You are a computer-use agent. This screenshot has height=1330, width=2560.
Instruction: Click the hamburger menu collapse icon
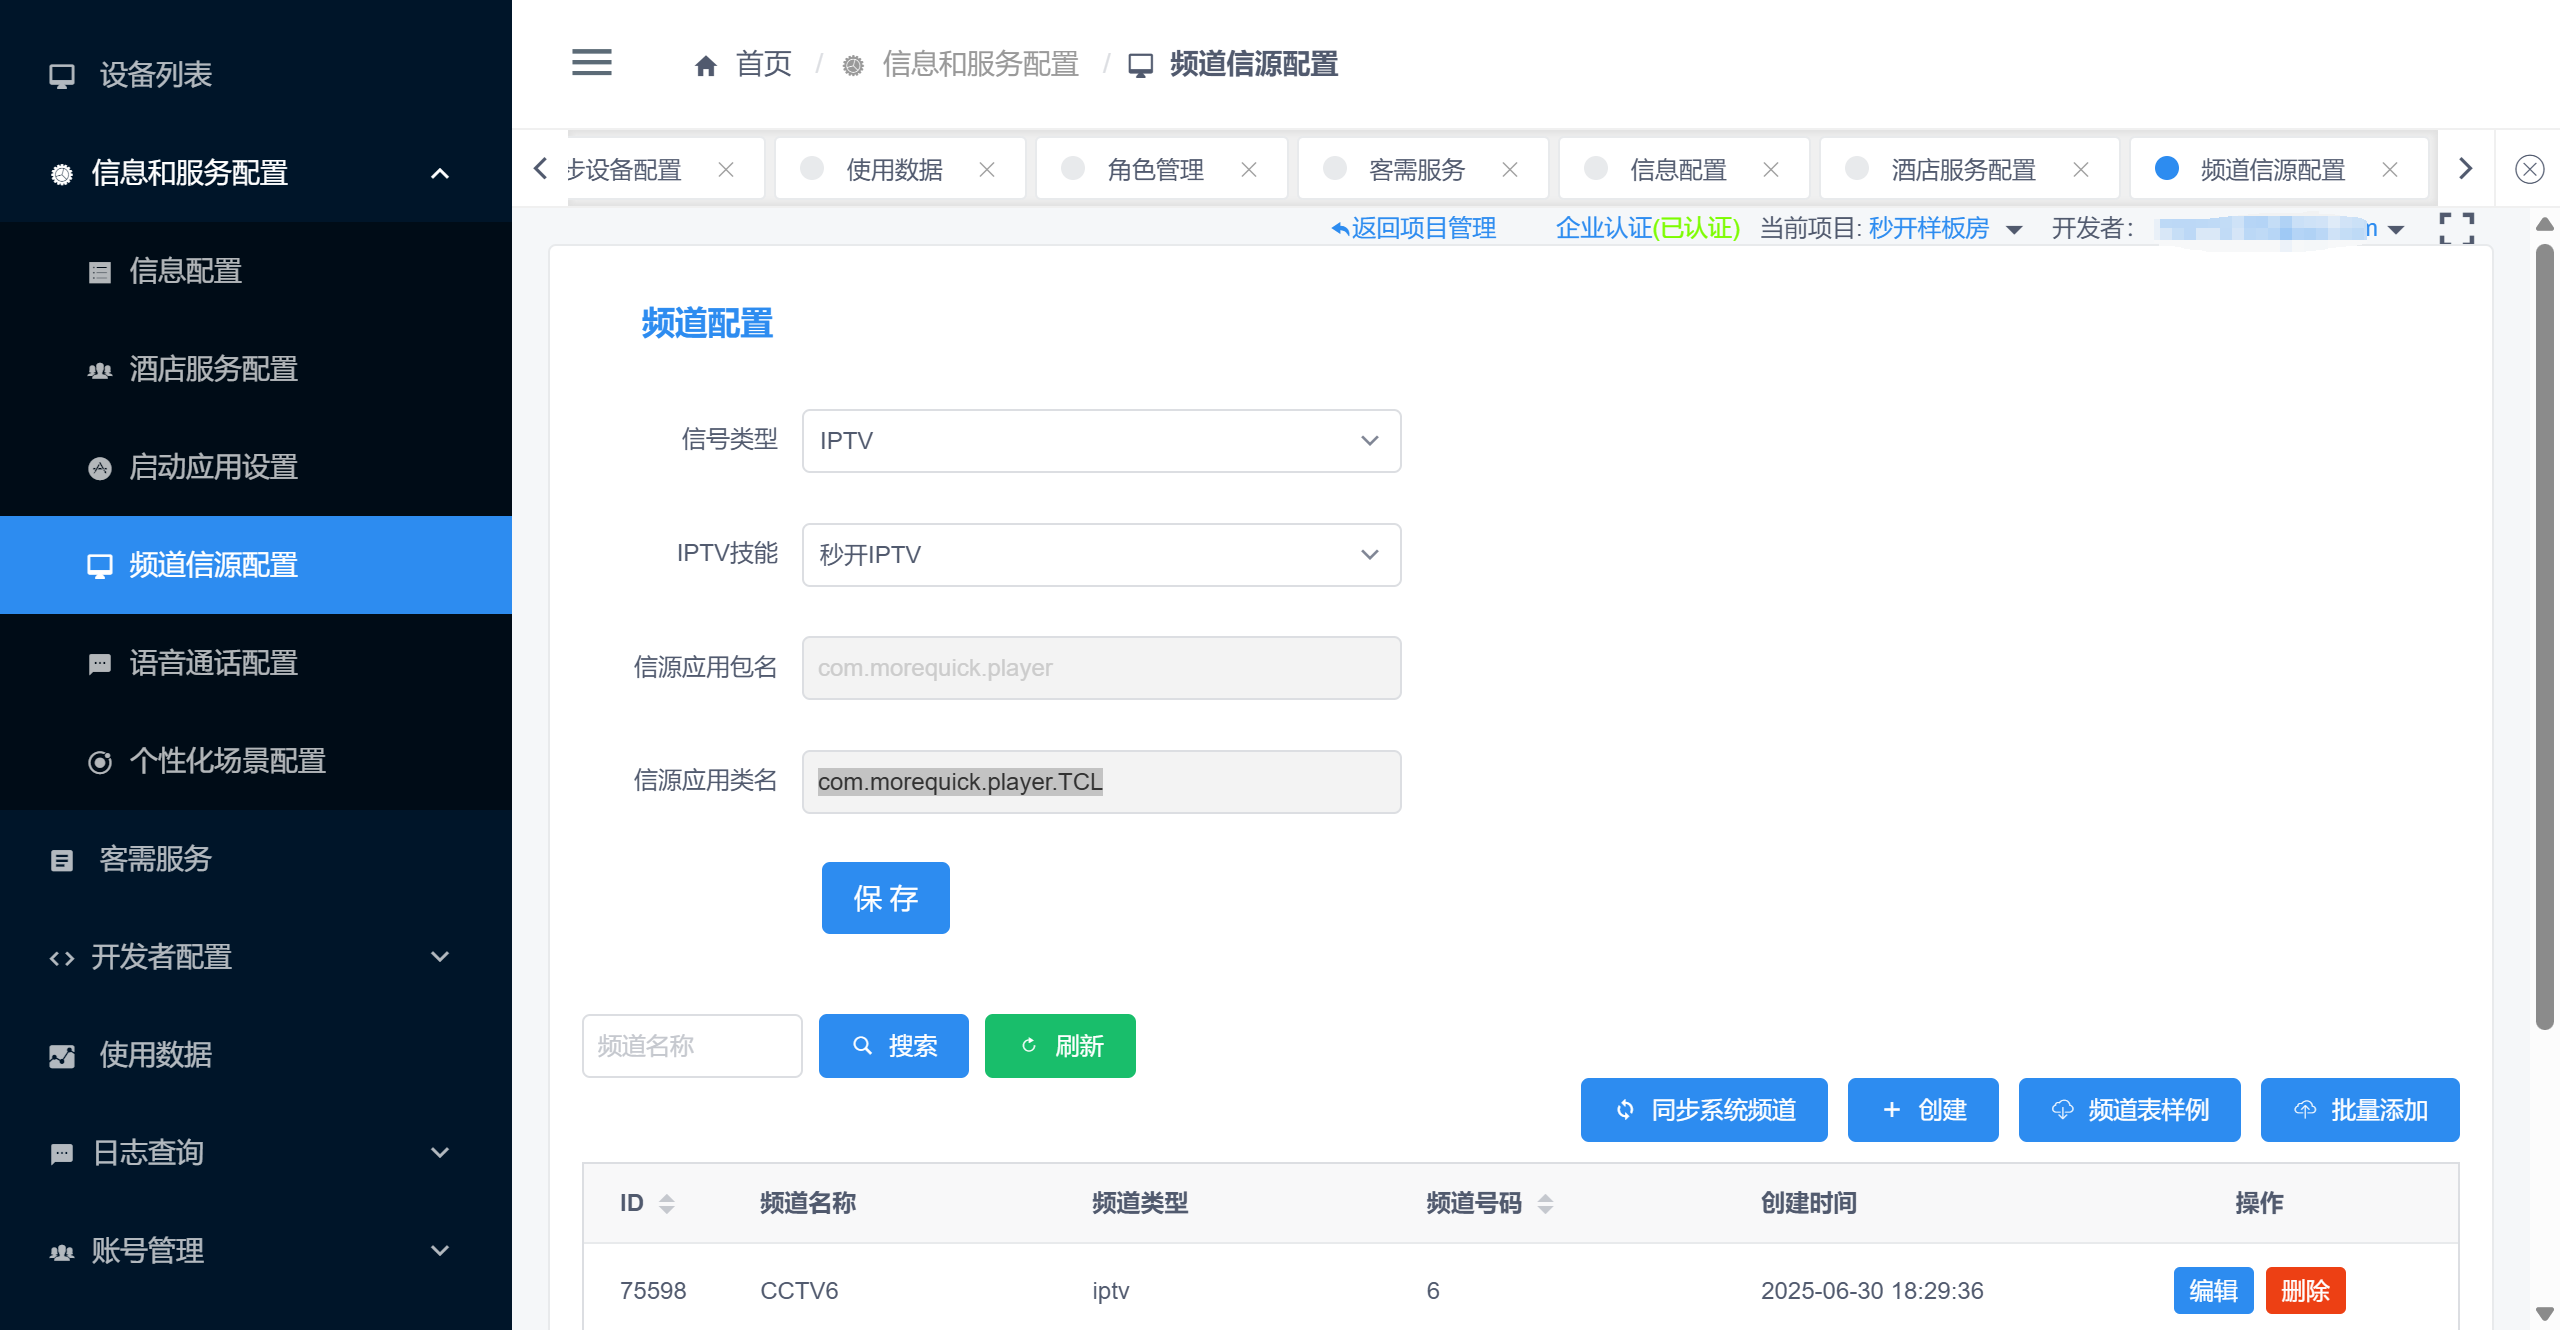pyautogui.click(x=591, y=62)
